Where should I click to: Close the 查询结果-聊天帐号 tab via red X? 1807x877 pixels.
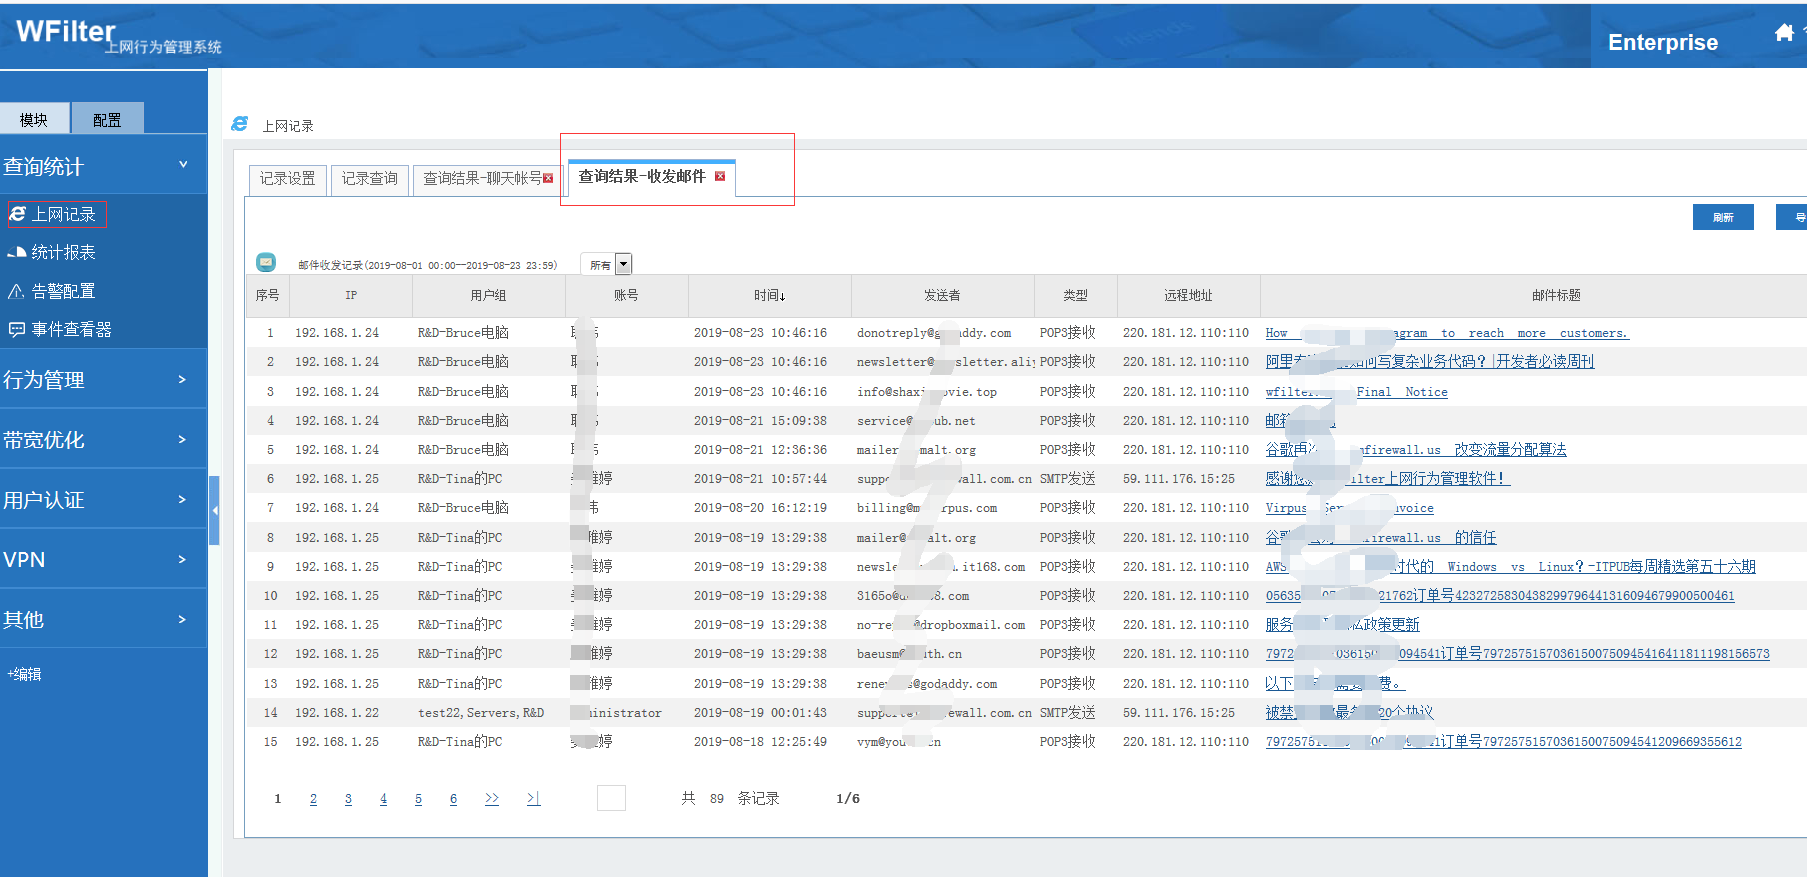[x=548, y=179]
